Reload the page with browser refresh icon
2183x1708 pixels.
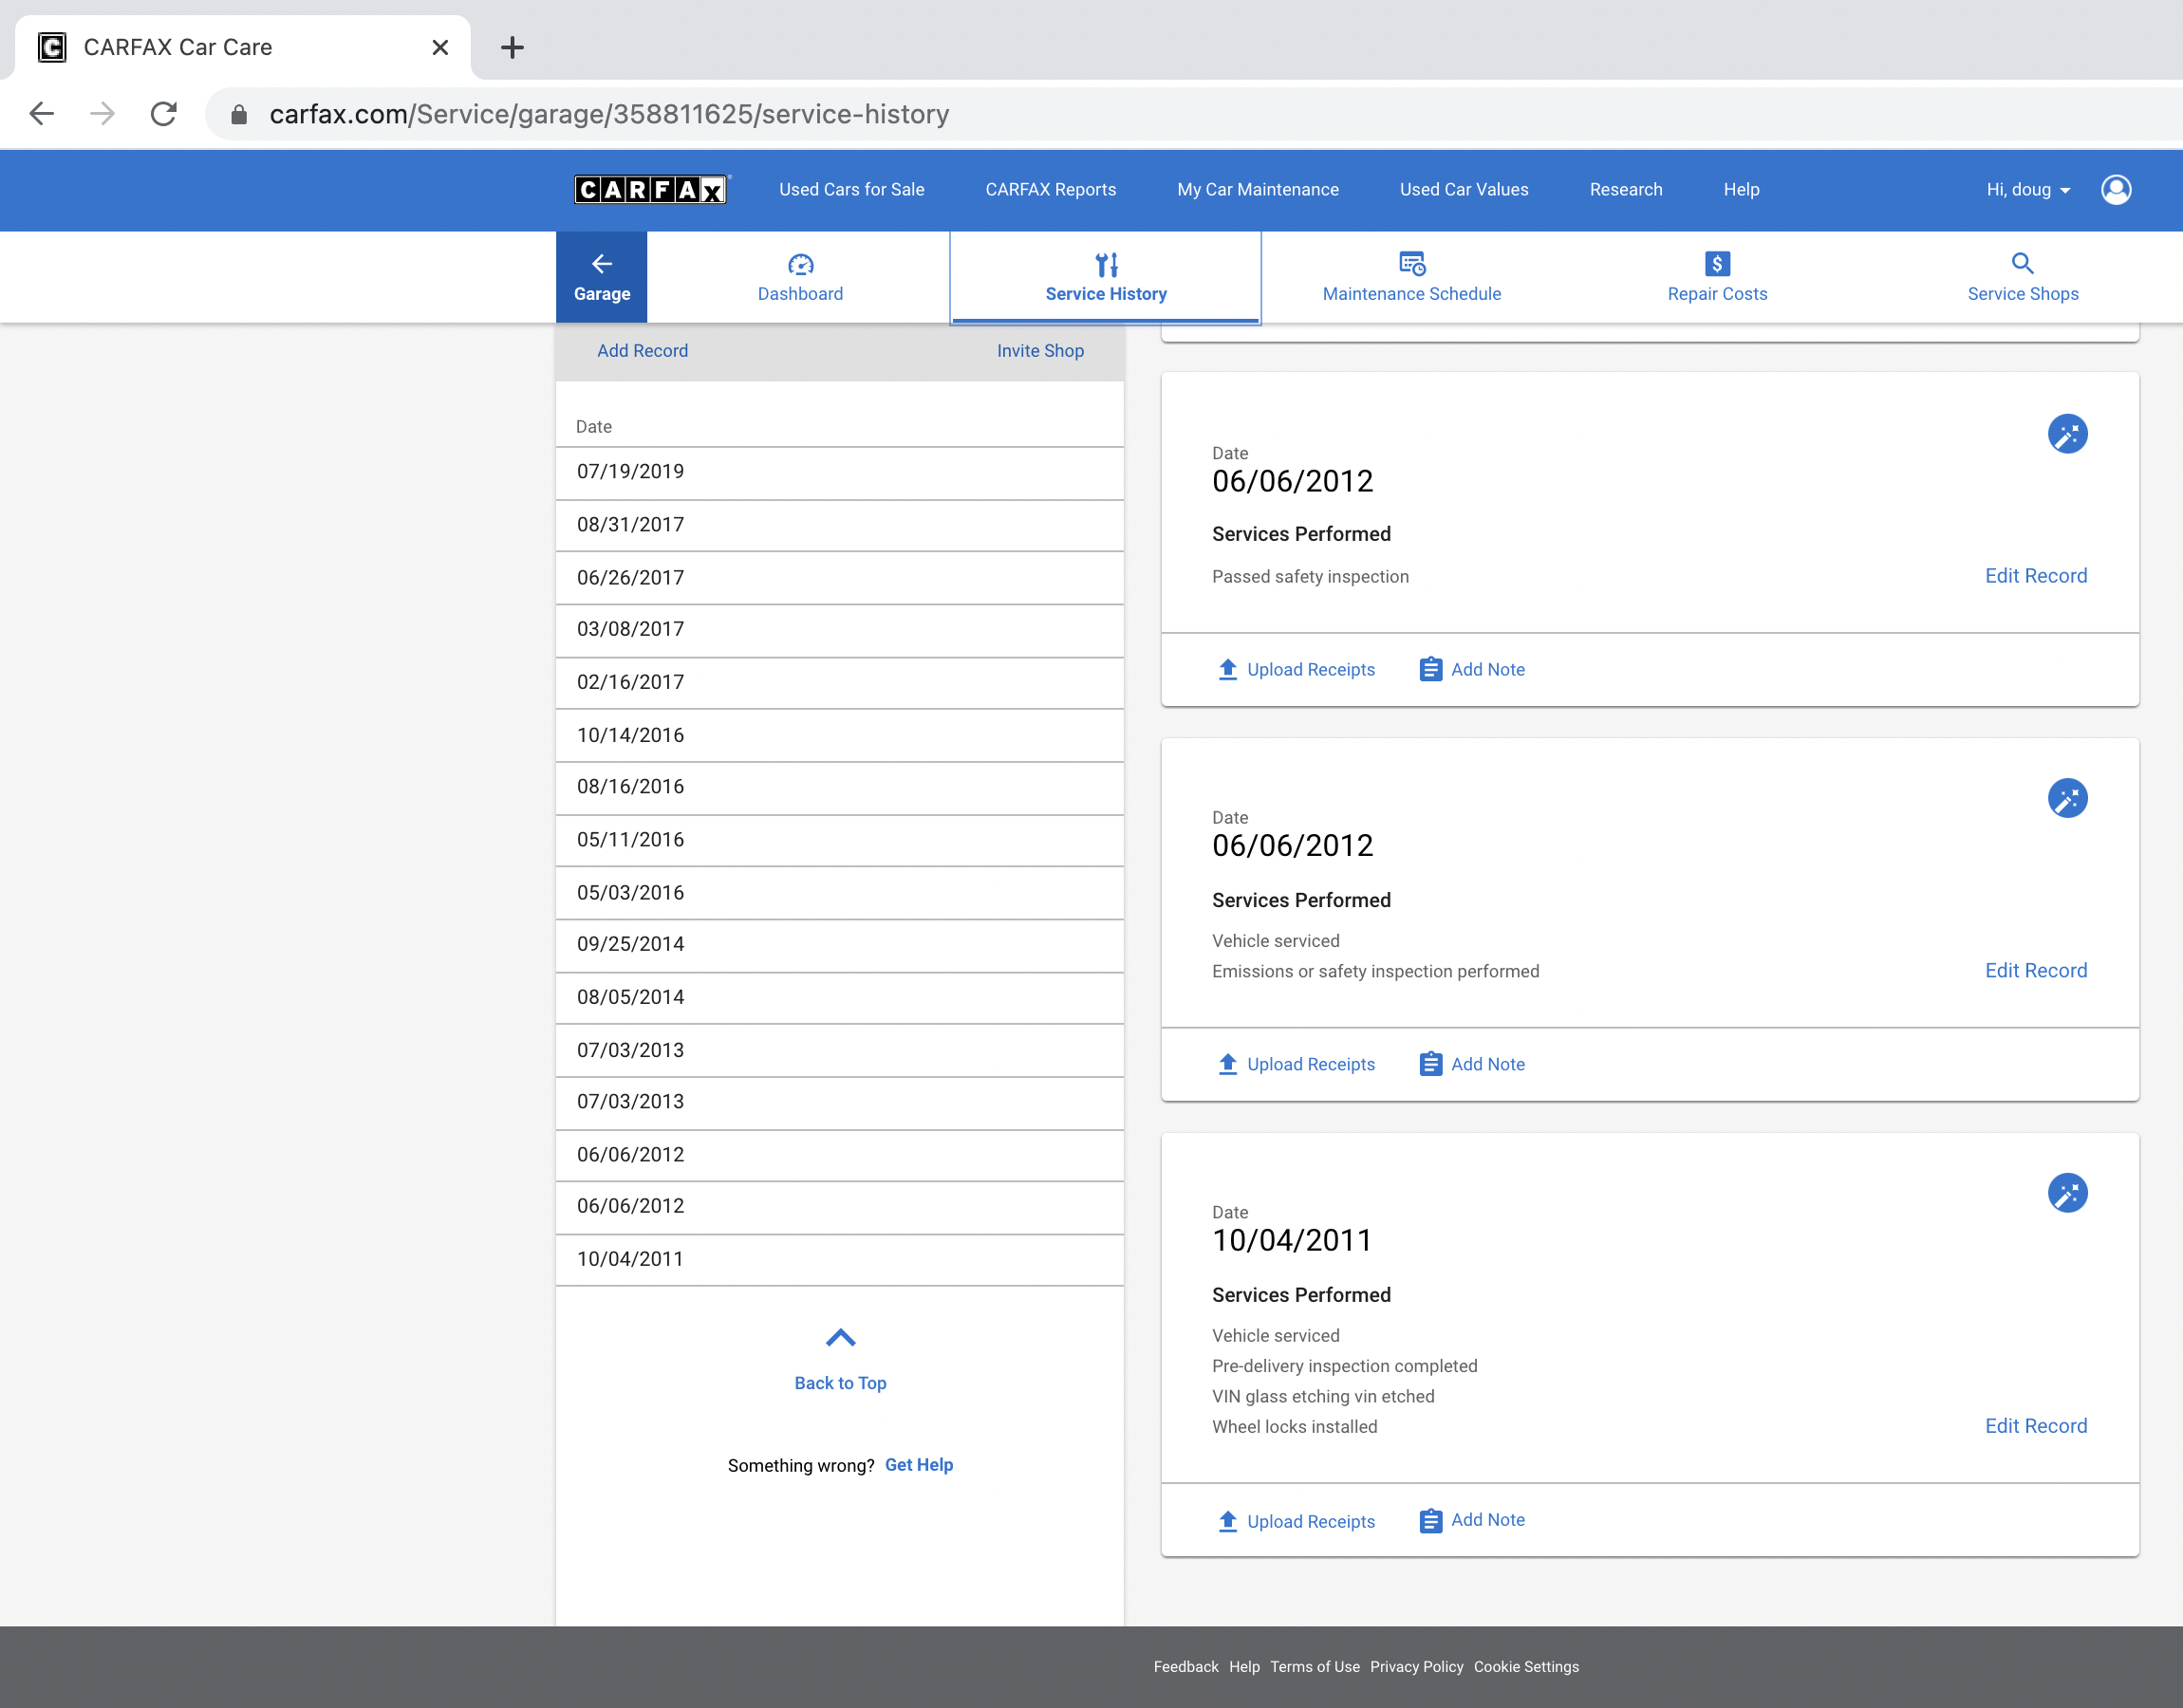point(164,114)
